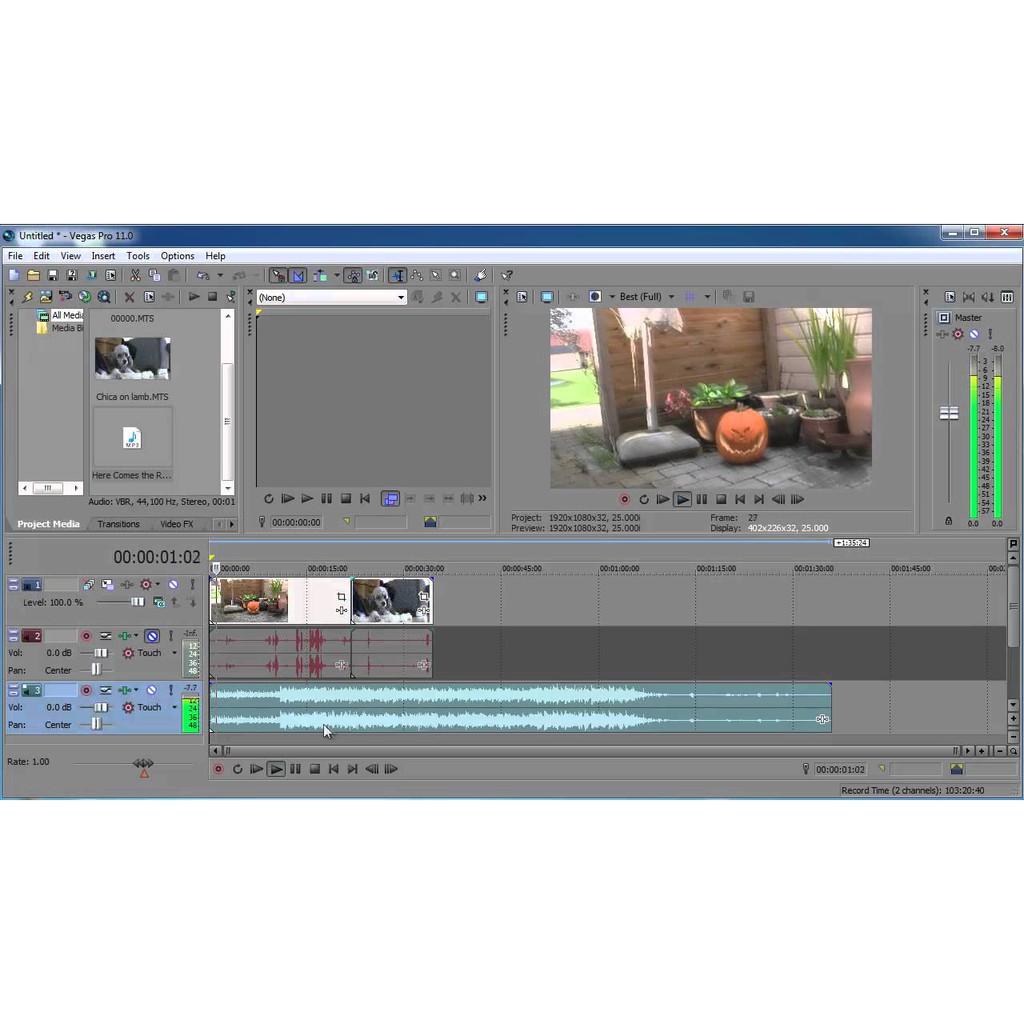1024x1024 pixels.
Task: Open Event Pan/Crop on the dog clip
Action: (423, 596)
